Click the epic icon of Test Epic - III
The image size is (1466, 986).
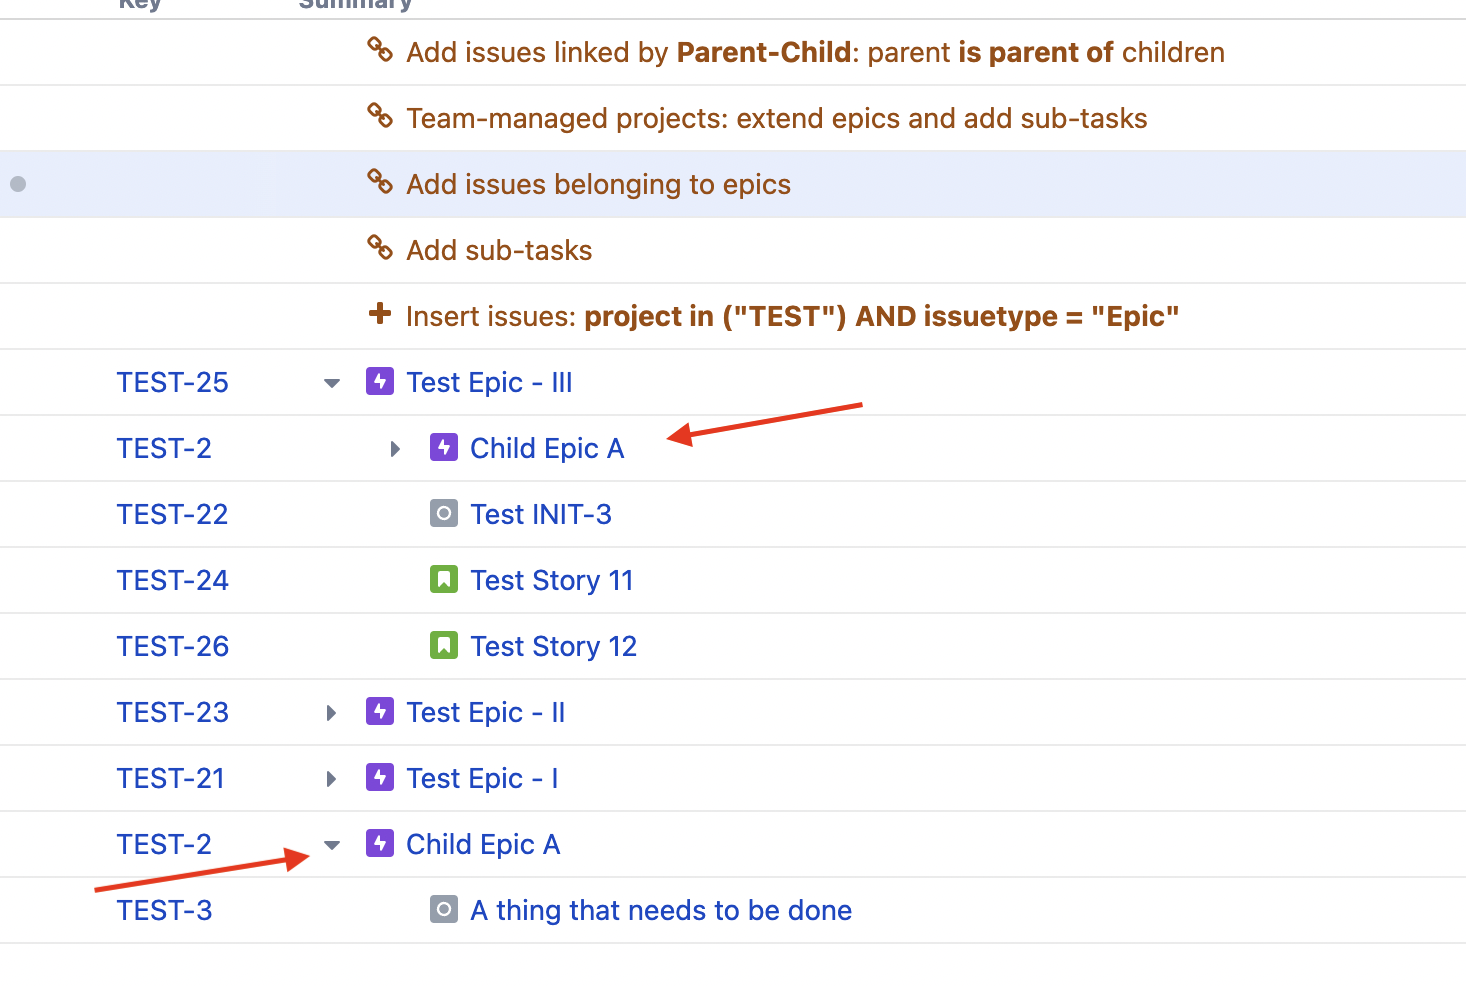tap(380, 381)
